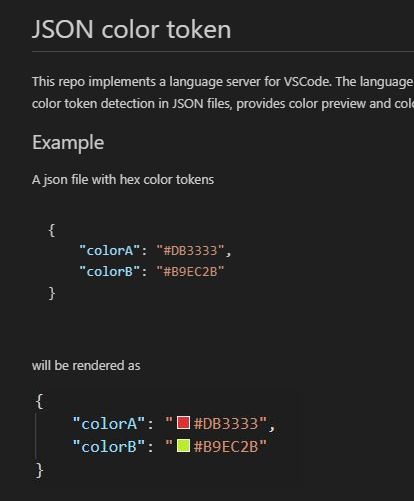Click the opening brace of first code block
Viewport: 414px width, 501px height.
(52, 230)
